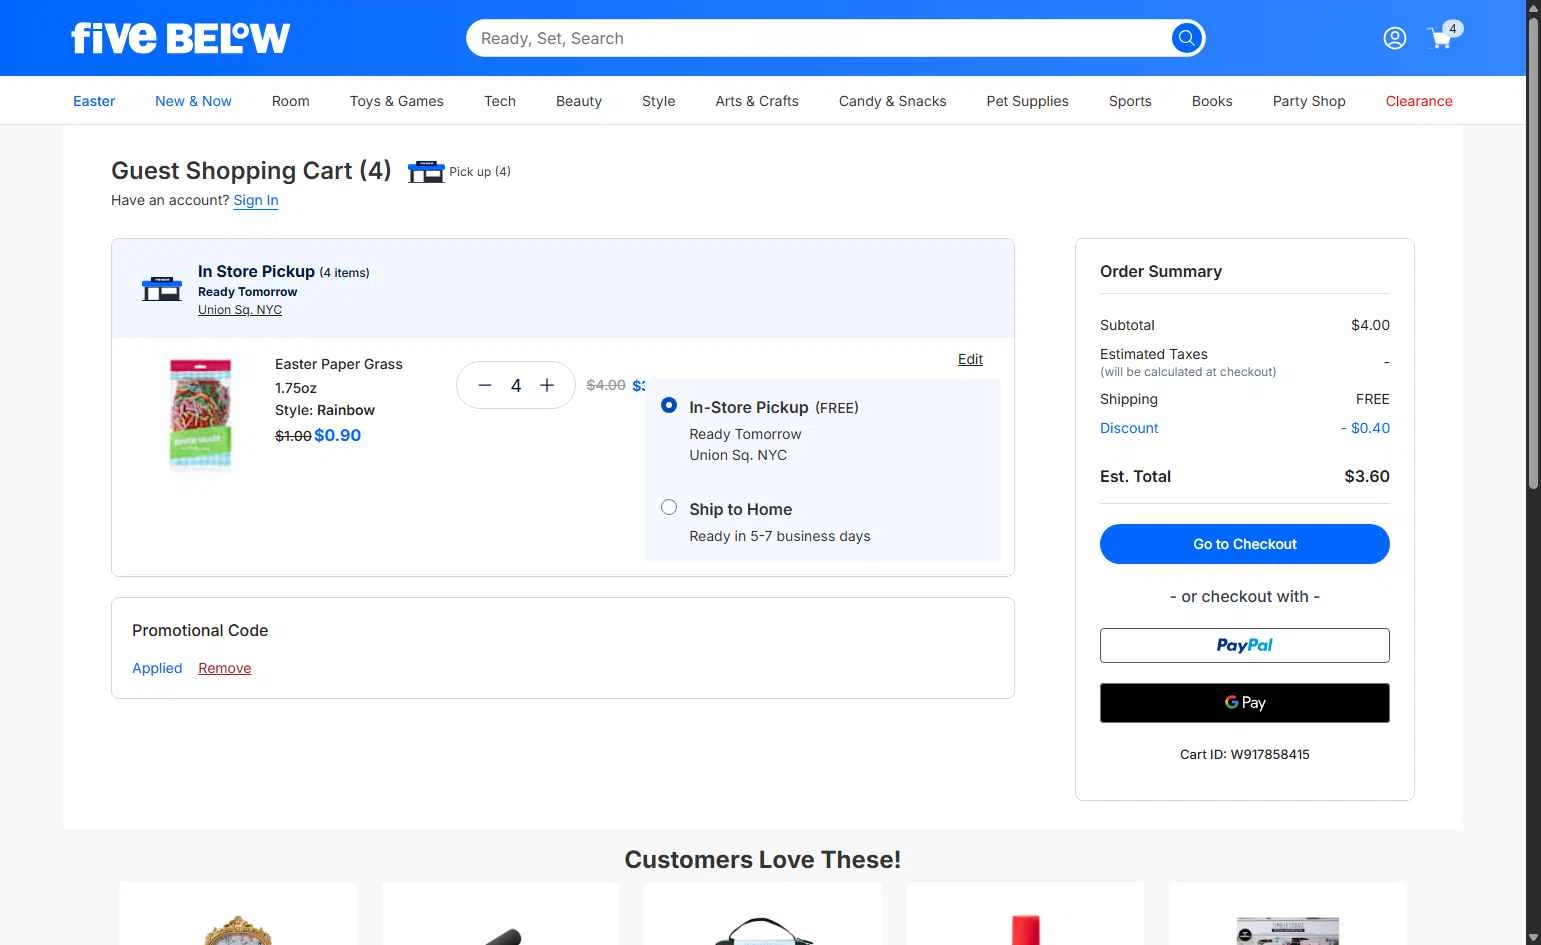The image size is (1541, 945).
Task: Click the Union Sq. NYC store link
Action: (x=240, y=310)
